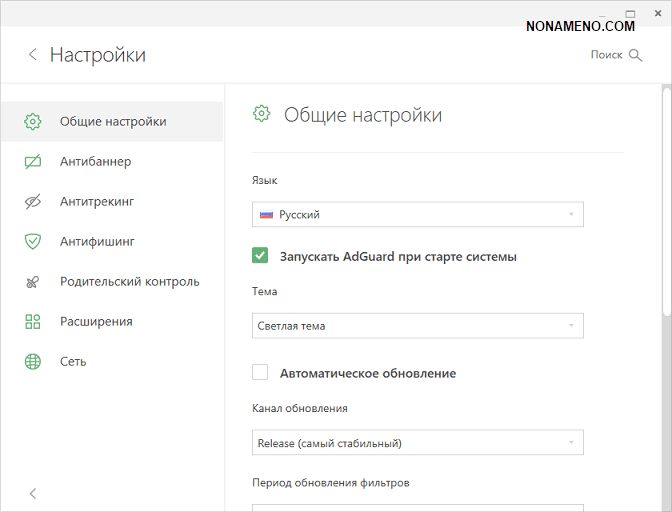Open the Язык dropdown showing Русский

417,214
